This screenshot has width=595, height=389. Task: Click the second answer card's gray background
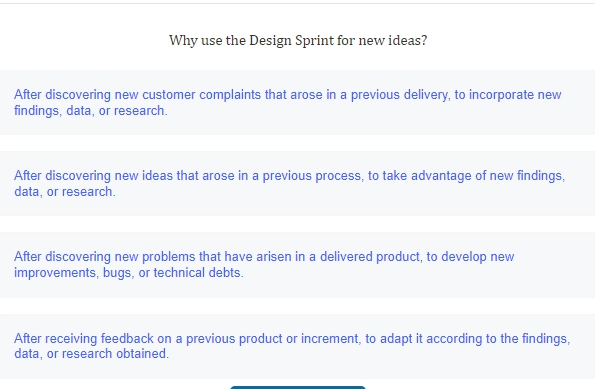[298, 183]
